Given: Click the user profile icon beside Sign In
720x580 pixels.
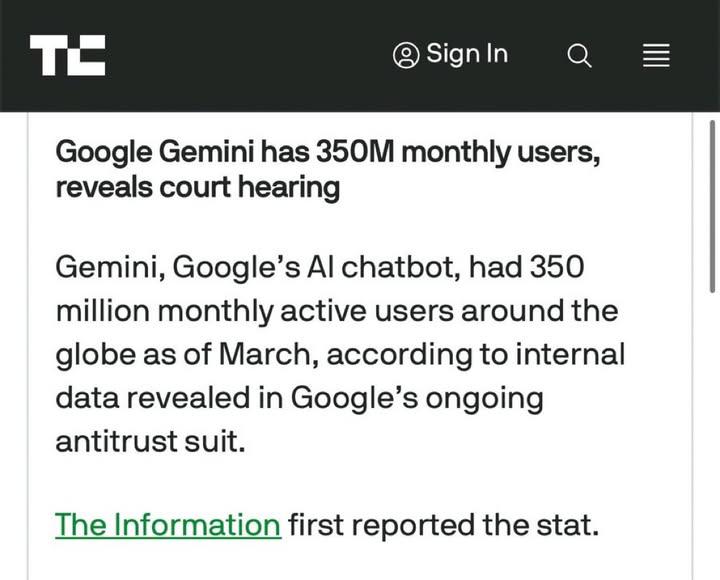Looking at the screenshot, I should 406,55.
